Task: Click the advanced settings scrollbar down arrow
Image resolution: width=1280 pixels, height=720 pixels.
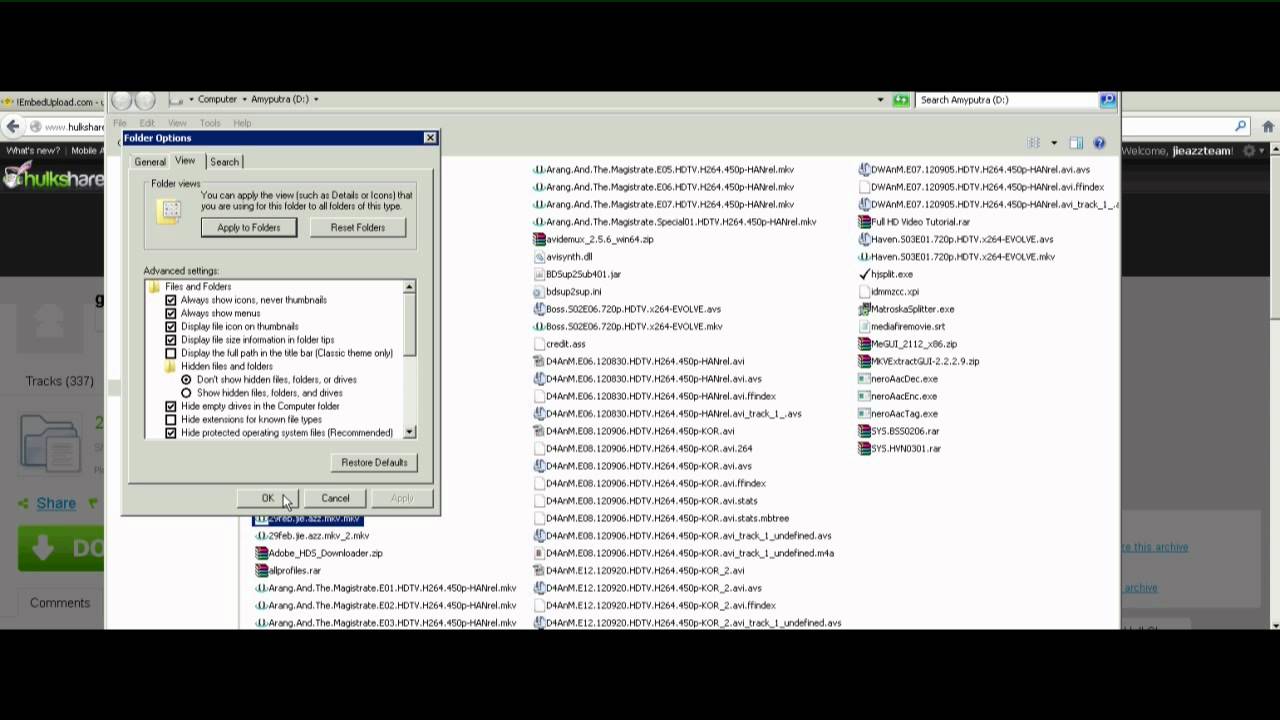Action: click(x=409, y=432)
